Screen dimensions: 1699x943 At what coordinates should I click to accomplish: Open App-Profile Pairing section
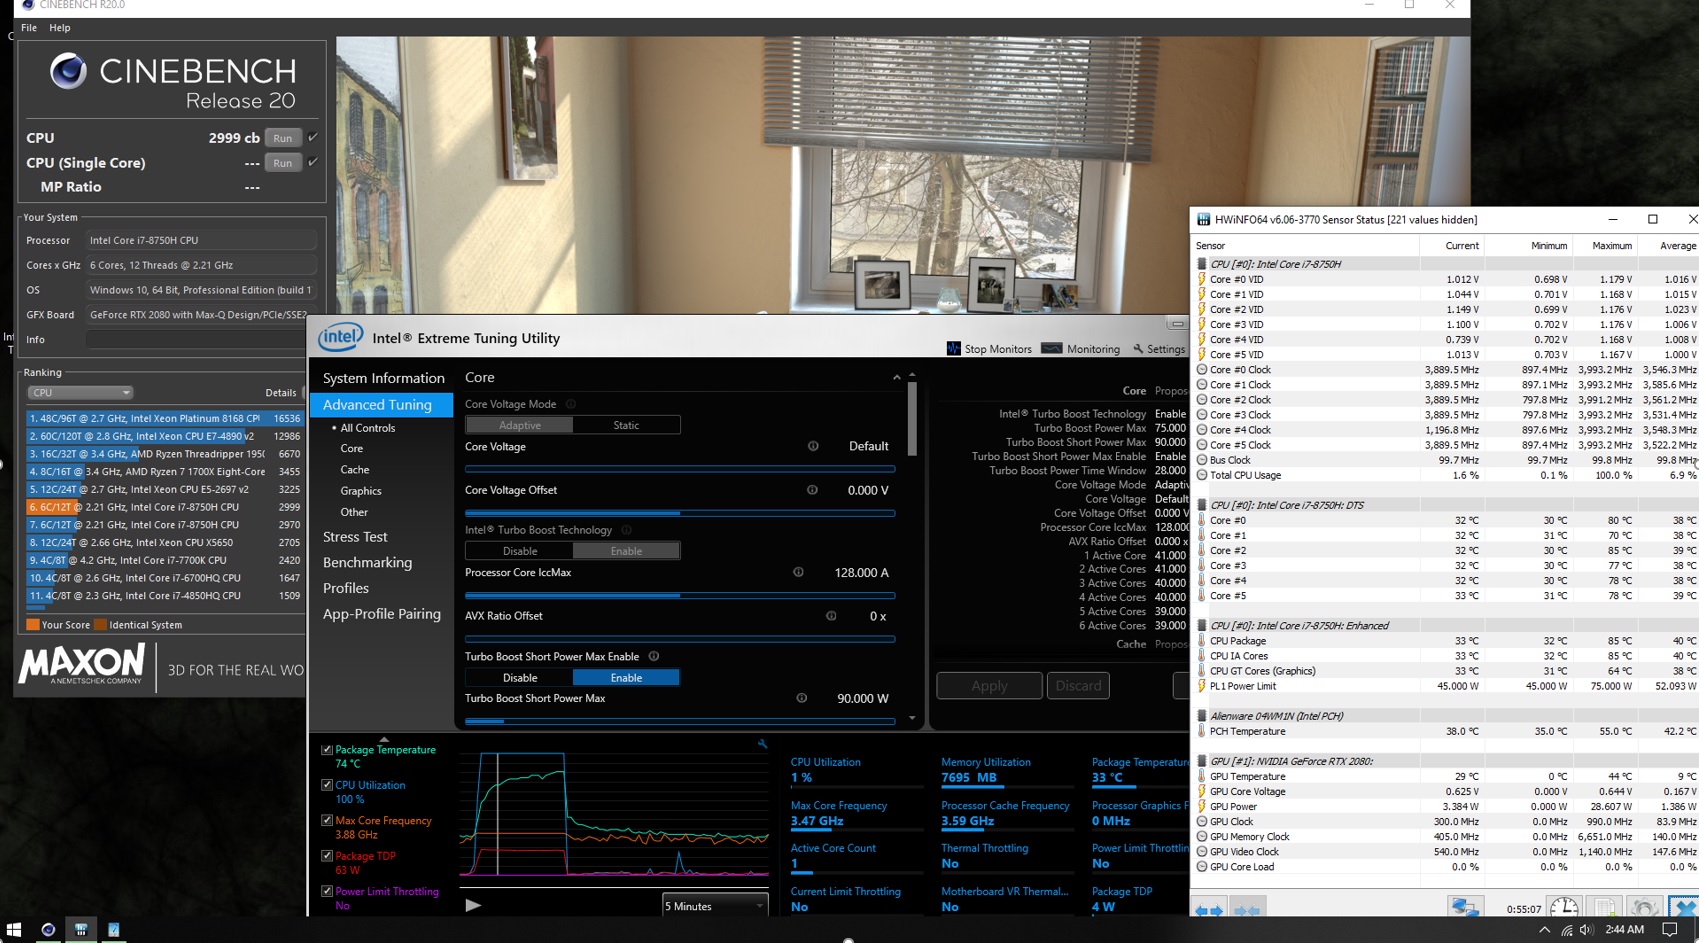[381, 614]
